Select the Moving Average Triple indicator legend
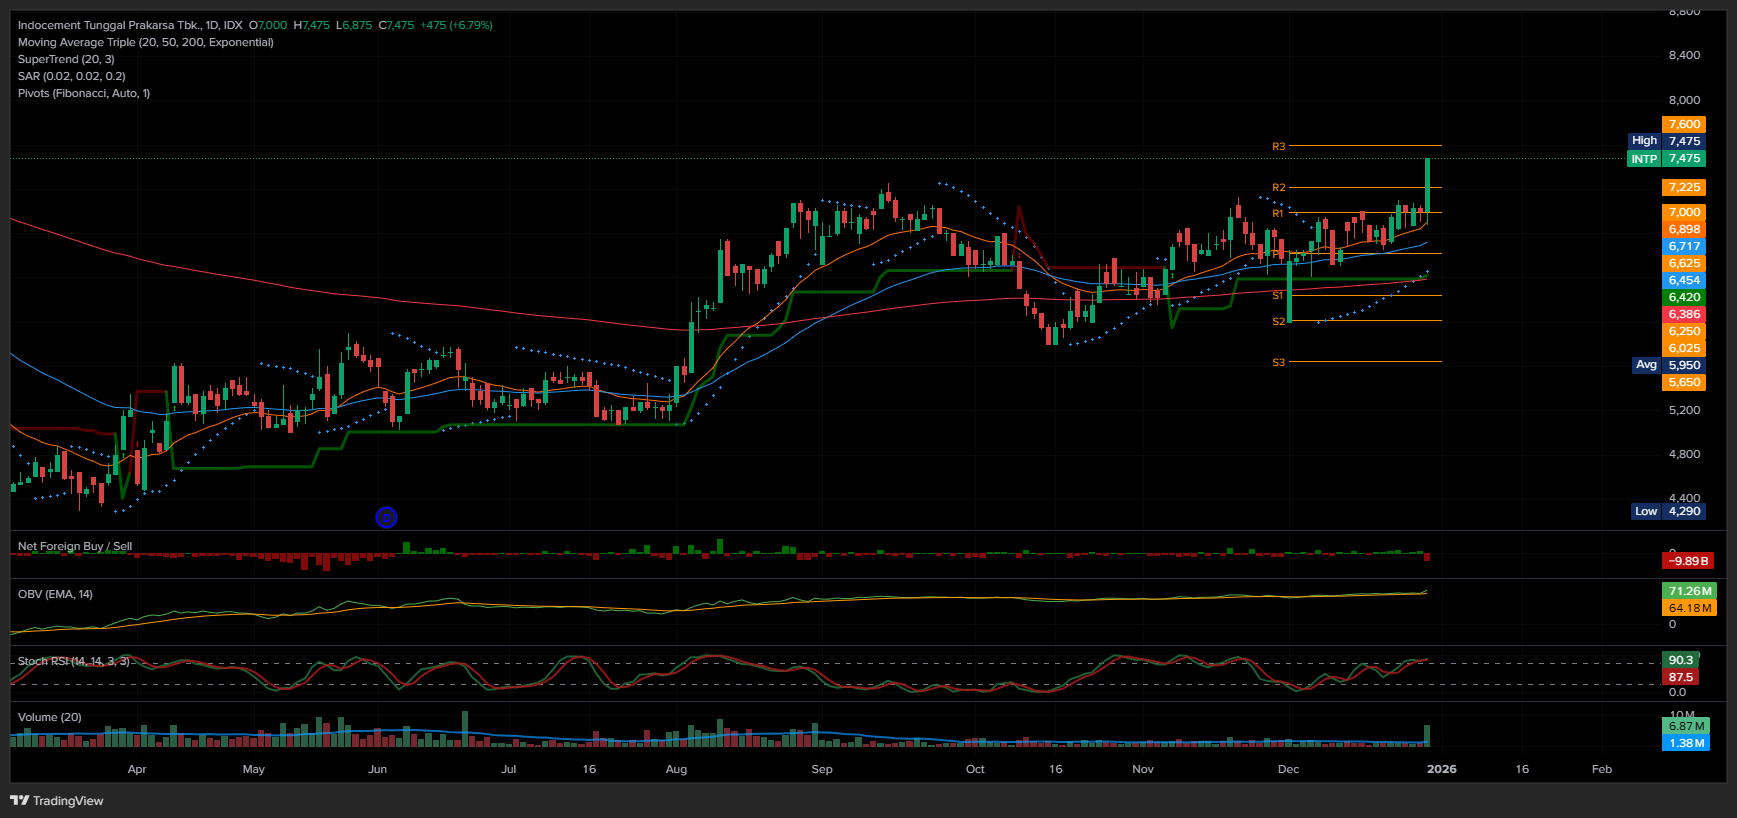1737x818 pixels. tap(145, 42)
